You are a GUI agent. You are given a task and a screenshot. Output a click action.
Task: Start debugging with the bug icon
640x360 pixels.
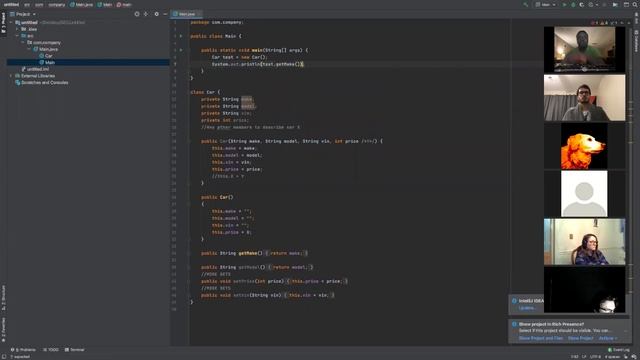click(573, 4)
